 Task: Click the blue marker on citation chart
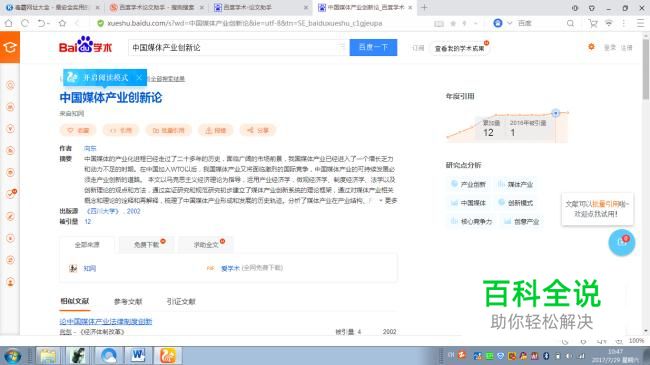point(555,113)
